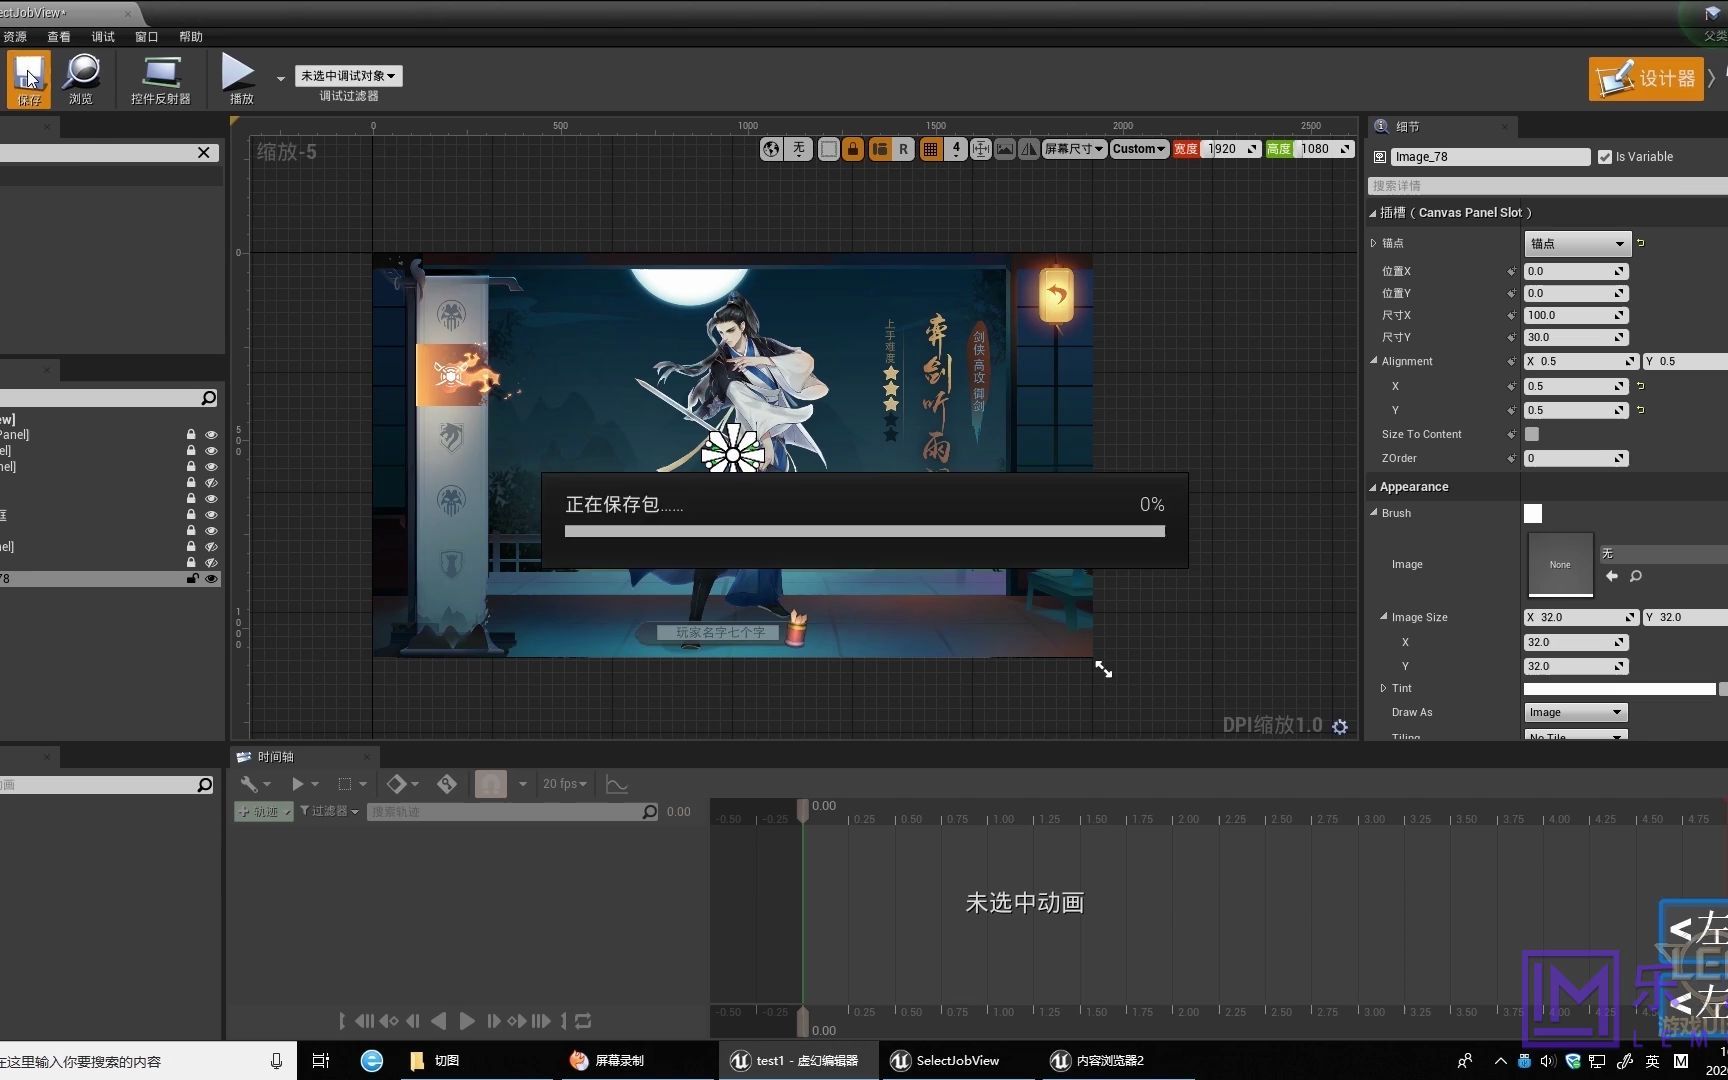This screenshot has height=1080, width=1728.
Task: Click the Image_78 name field
Action: (1490, 157)
